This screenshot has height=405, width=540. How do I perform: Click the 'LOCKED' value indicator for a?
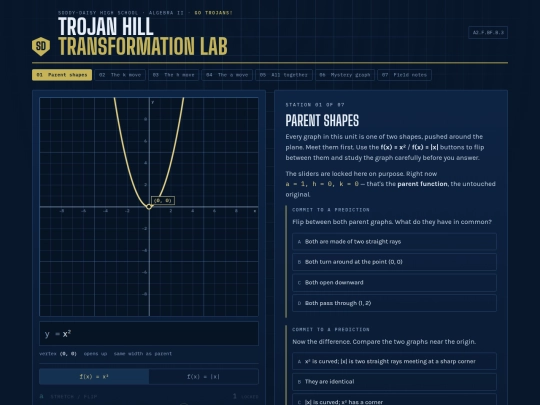[249, 397]
